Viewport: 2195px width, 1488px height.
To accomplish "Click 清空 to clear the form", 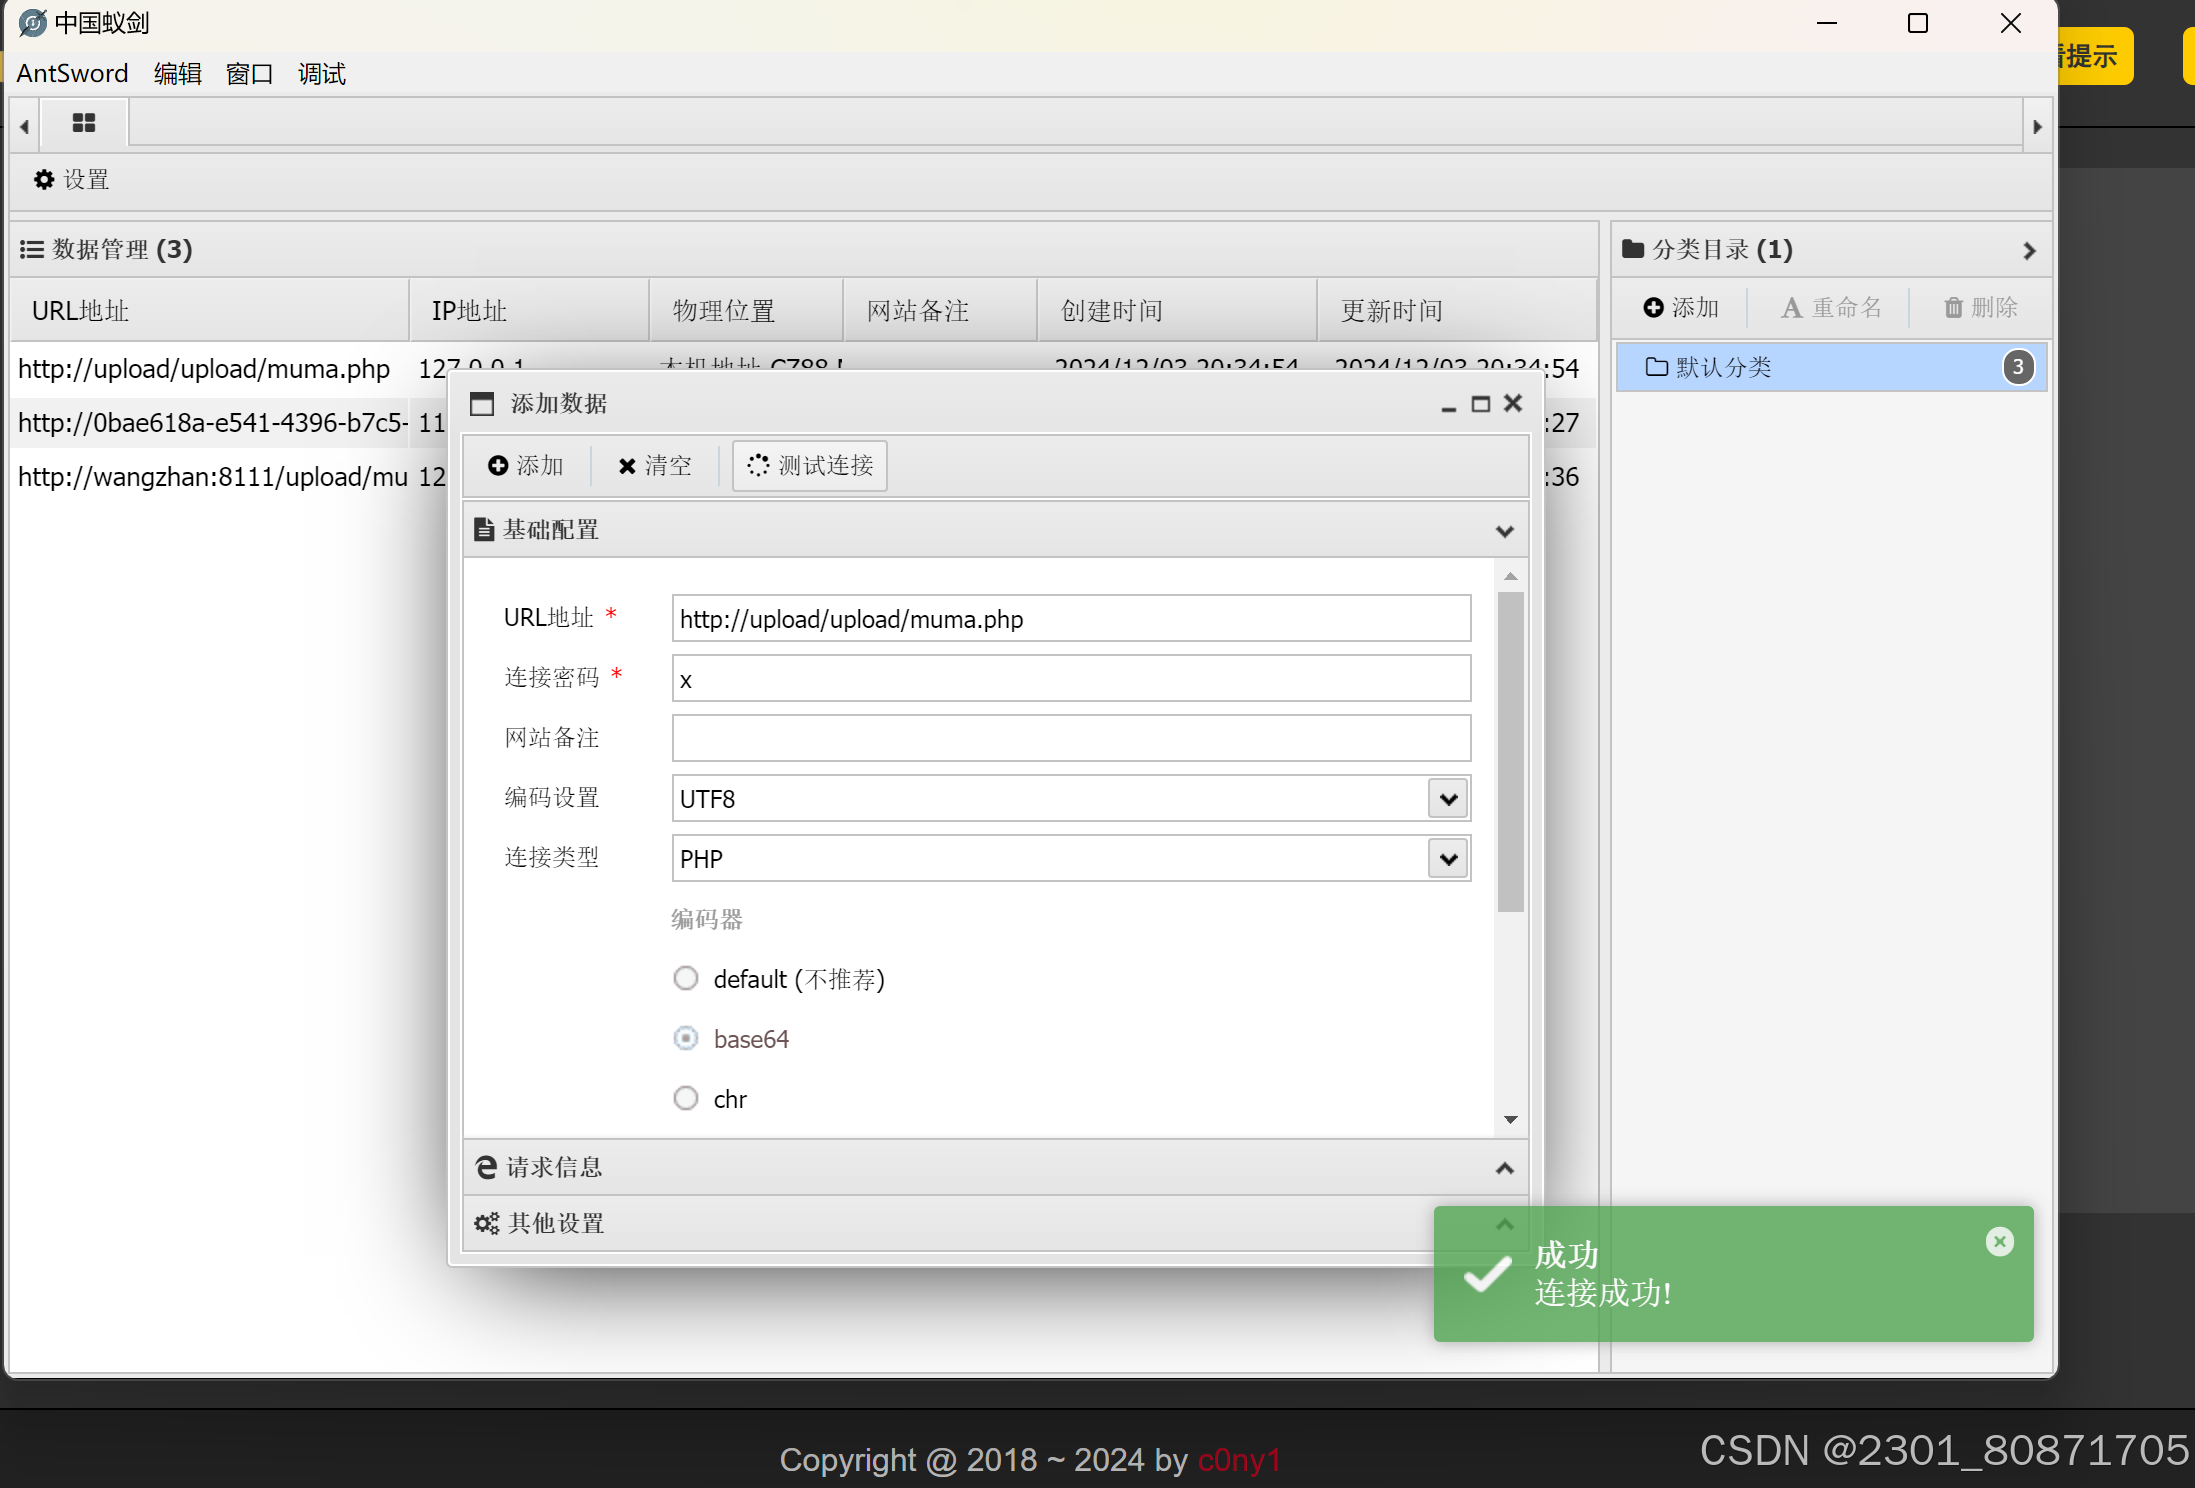I will [x=655, y=466].
